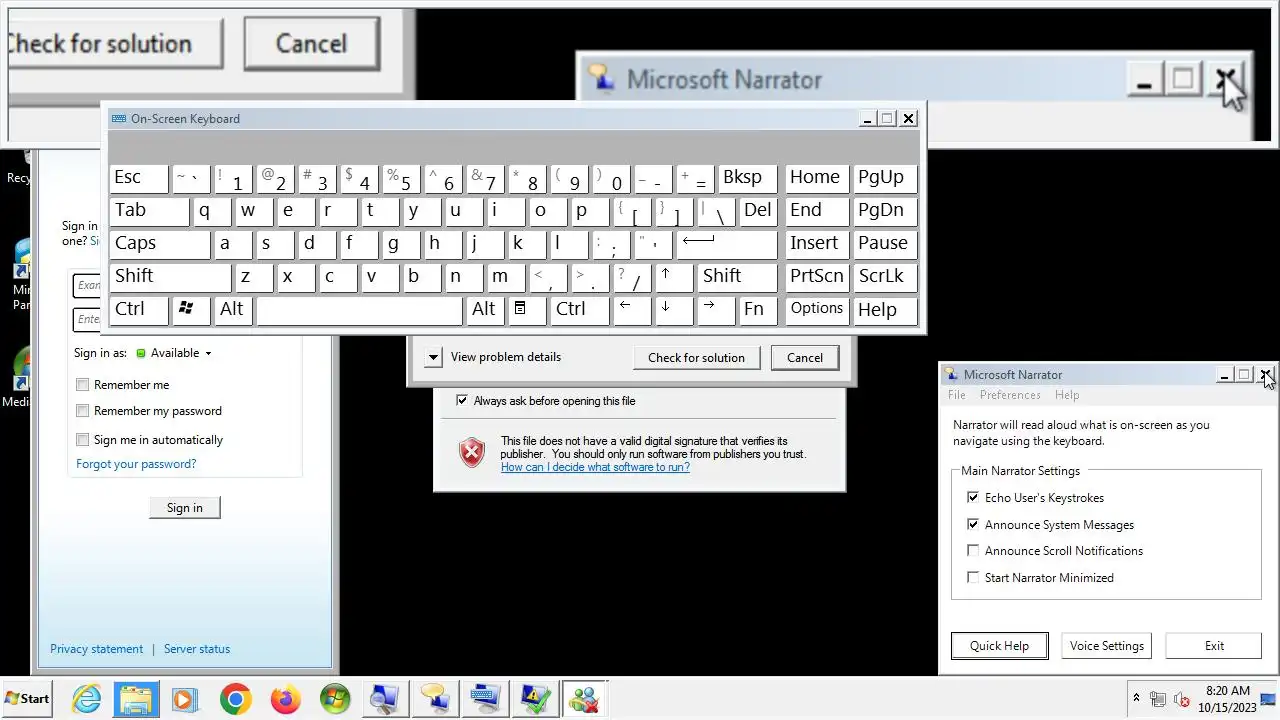Screen dimensions: 1280x720
Task: Click the space bar on keyboard
Action: click(x=359, y=309)
